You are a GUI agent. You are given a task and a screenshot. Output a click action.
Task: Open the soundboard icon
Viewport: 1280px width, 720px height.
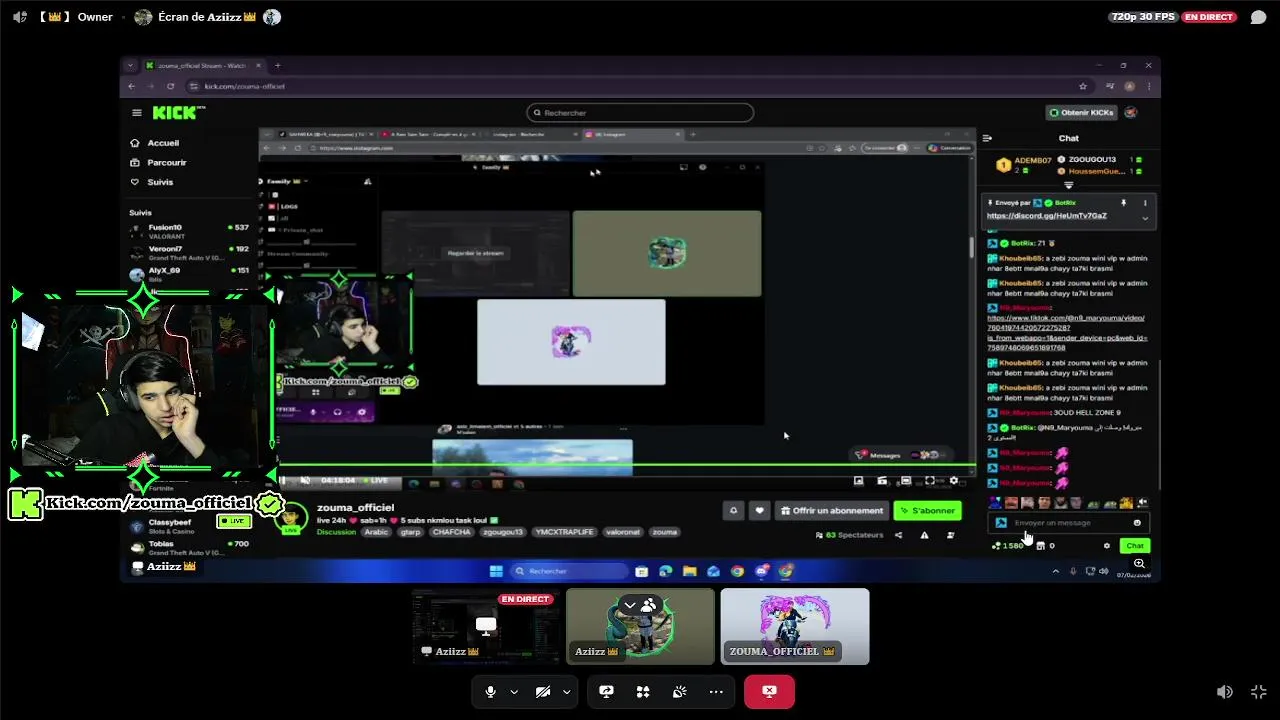679,691
